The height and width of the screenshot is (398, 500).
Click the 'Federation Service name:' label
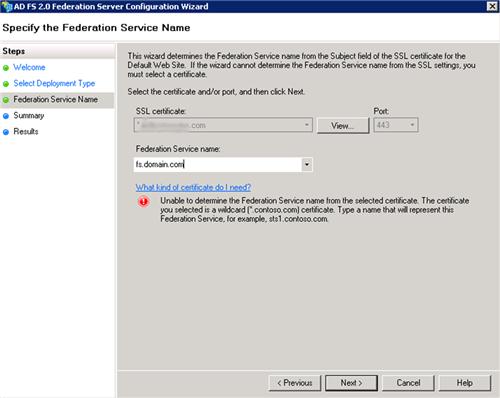click(x=178, y=149)
